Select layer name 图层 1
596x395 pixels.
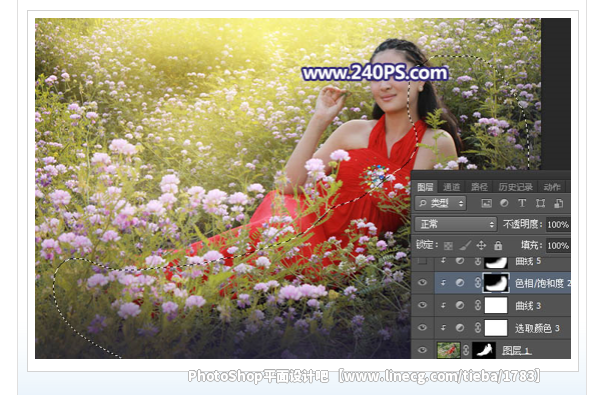click(x=516, y=350)
